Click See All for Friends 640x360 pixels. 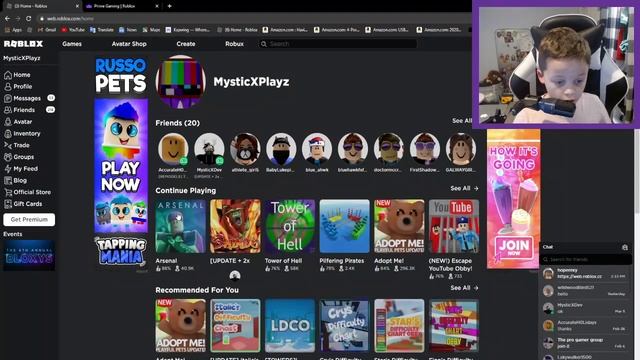tap(462, 121)
